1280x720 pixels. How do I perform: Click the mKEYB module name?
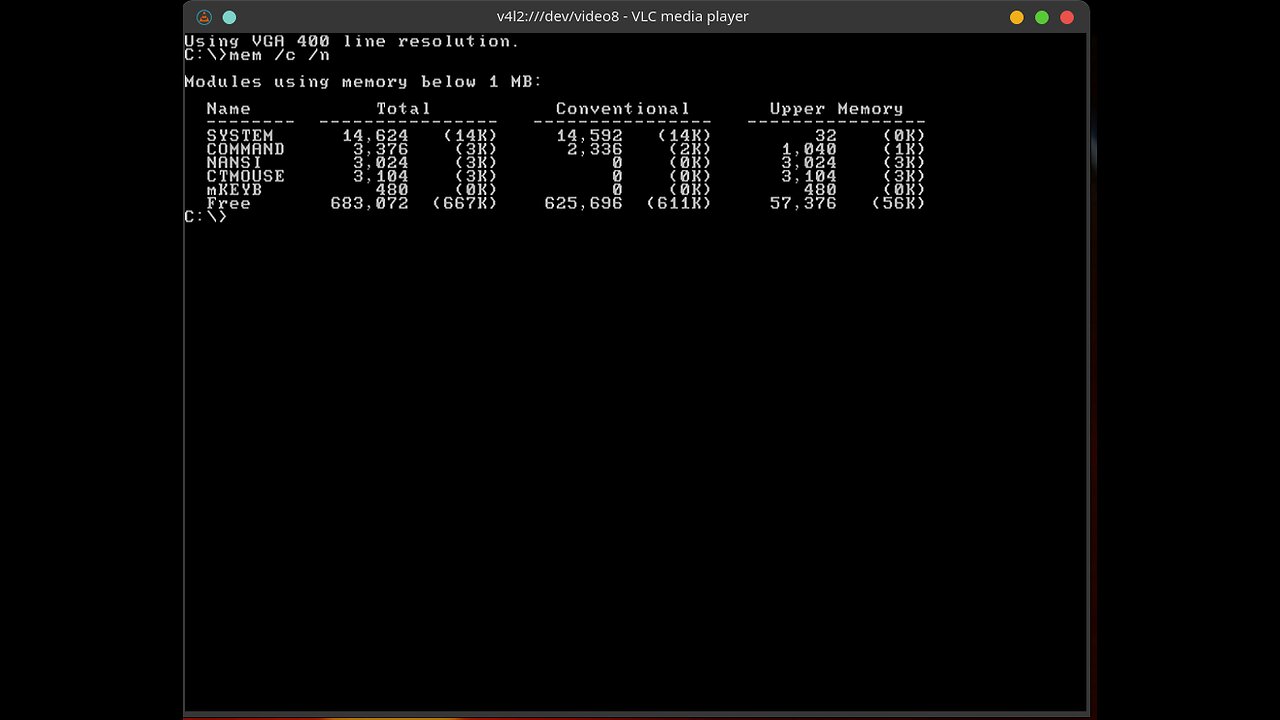click(x=235, y=190)
